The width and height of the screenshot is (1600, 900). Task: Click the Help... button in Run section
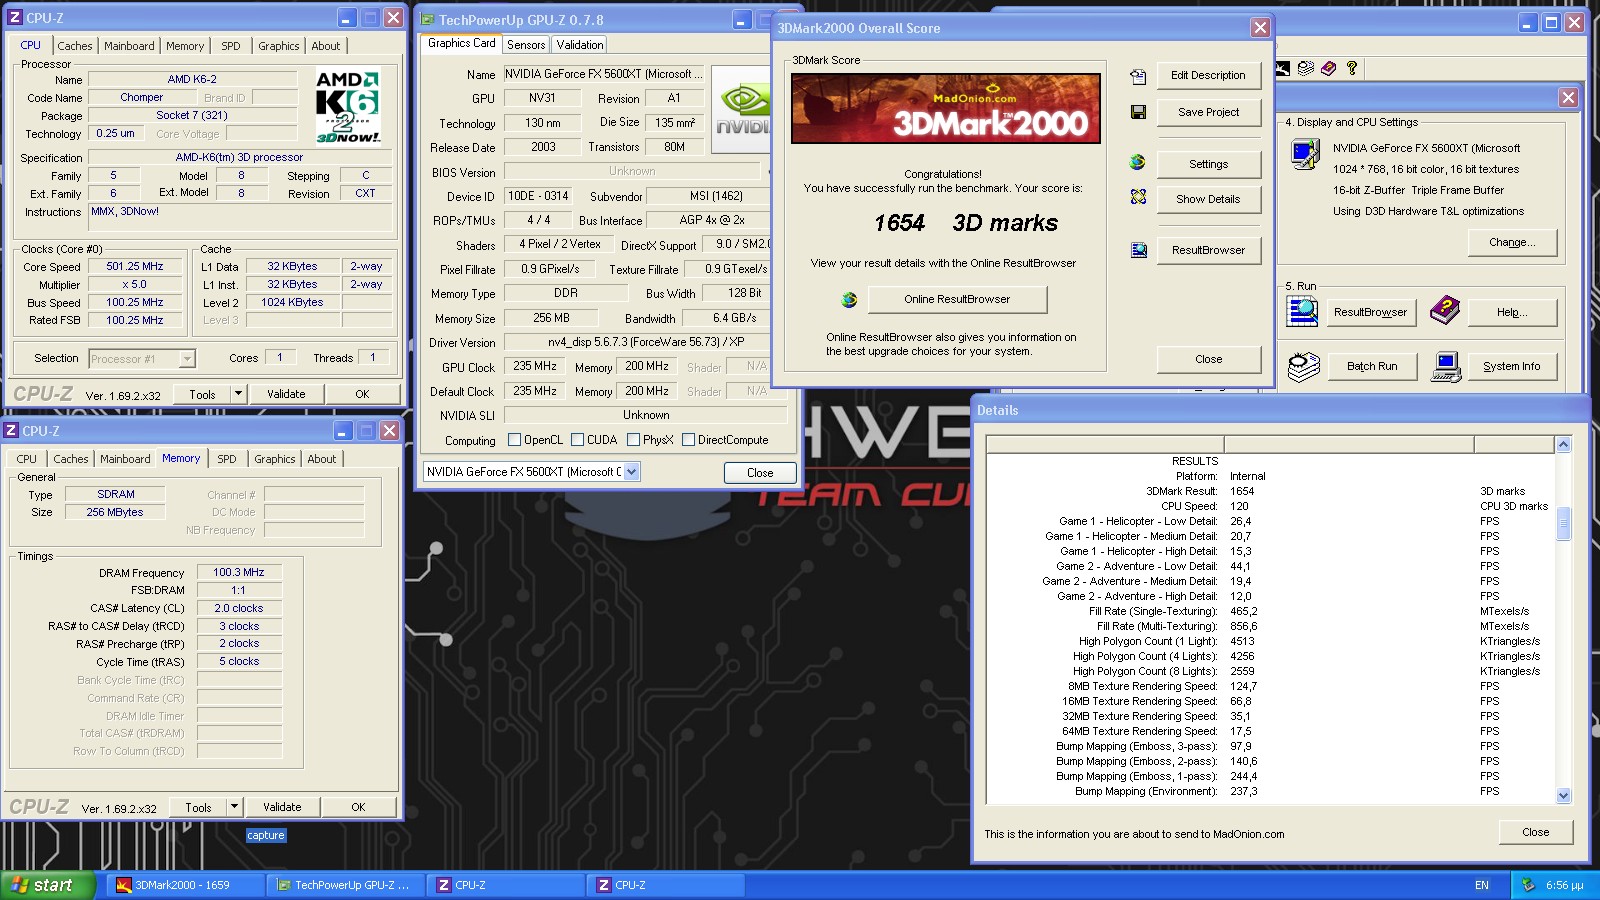point(1512,312)
